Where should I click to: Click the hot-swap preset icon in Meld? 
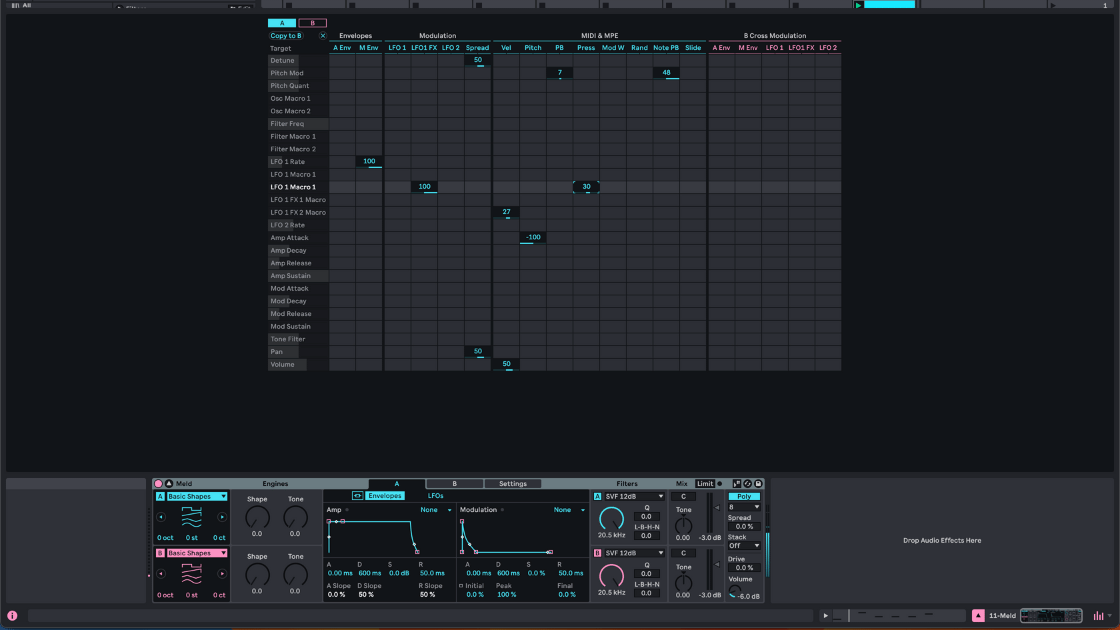click(747, 484)
